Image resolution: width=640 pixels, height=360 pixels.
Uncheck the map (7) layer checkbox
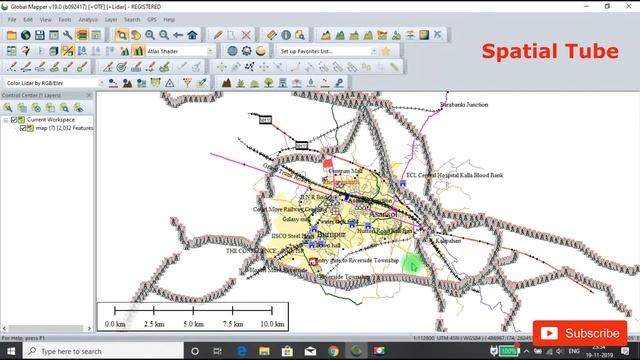[23, 128]
